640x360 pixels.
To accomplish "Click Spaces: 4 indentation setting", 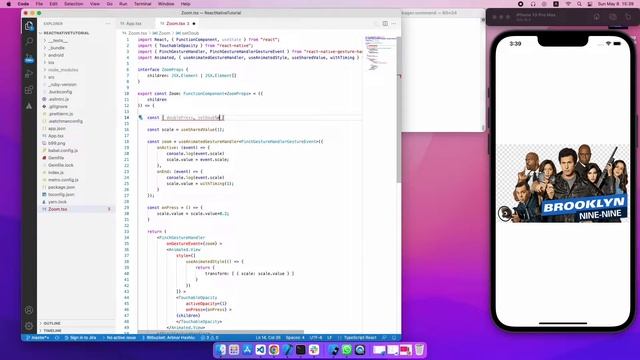I will 295,338.
